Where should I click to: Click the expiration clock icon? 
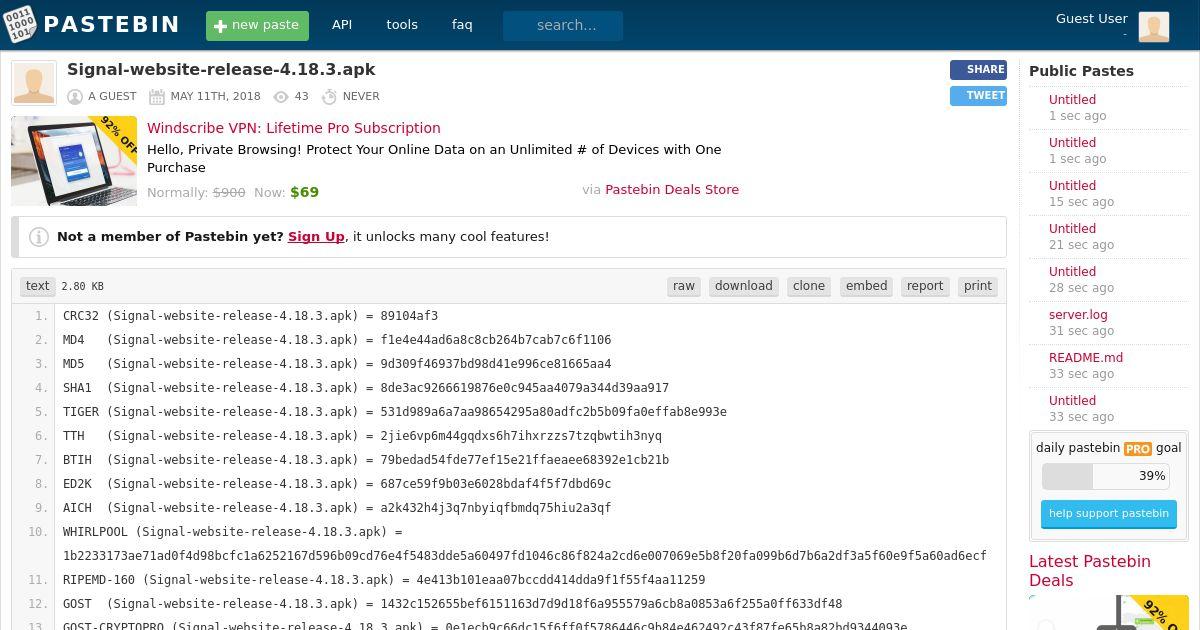point(329,97)
